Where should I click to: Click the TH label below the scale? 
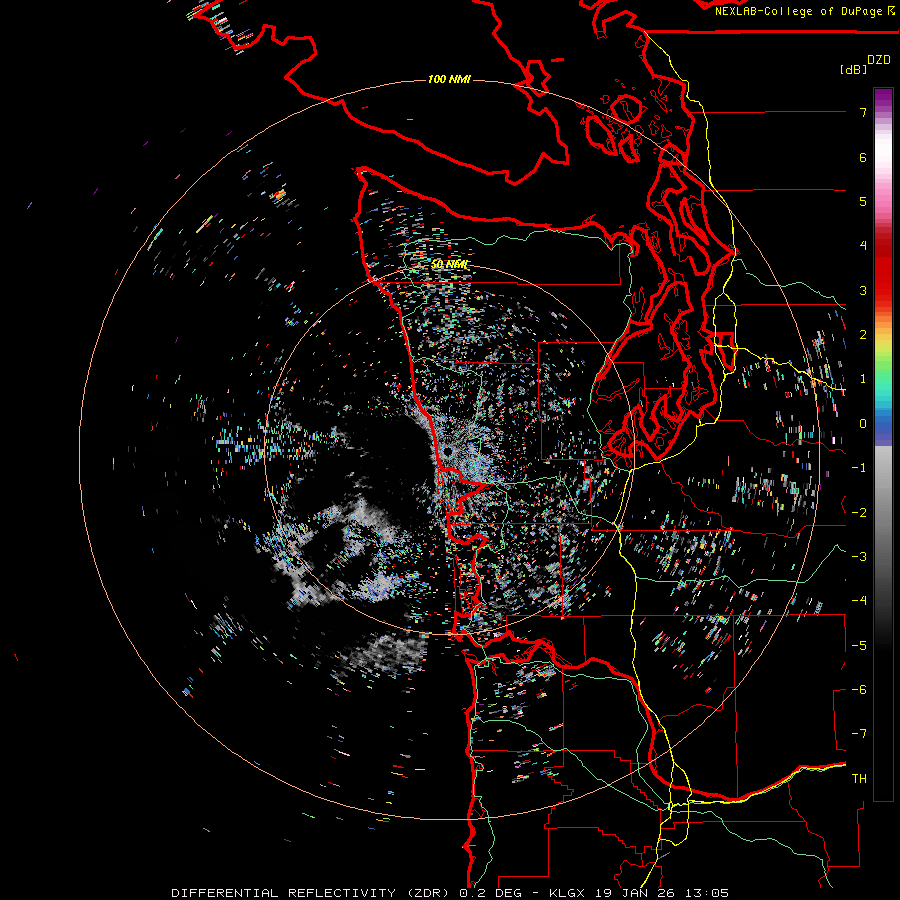click(x=859, y=779)
